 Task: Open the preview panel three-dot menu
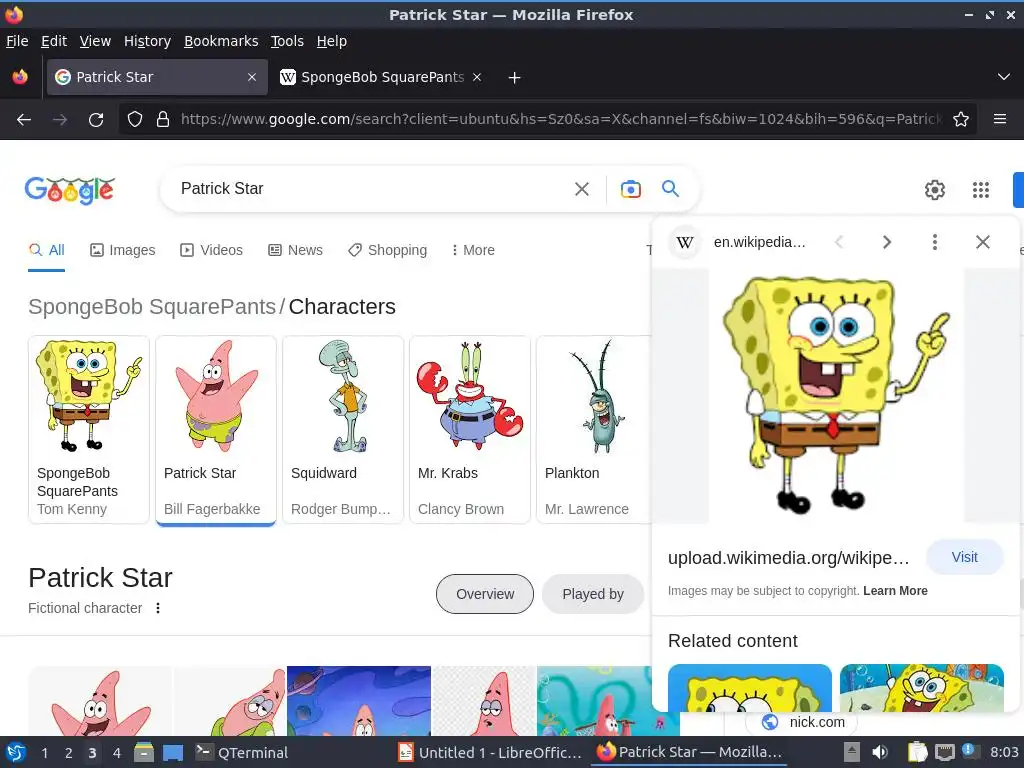[935, 242]
